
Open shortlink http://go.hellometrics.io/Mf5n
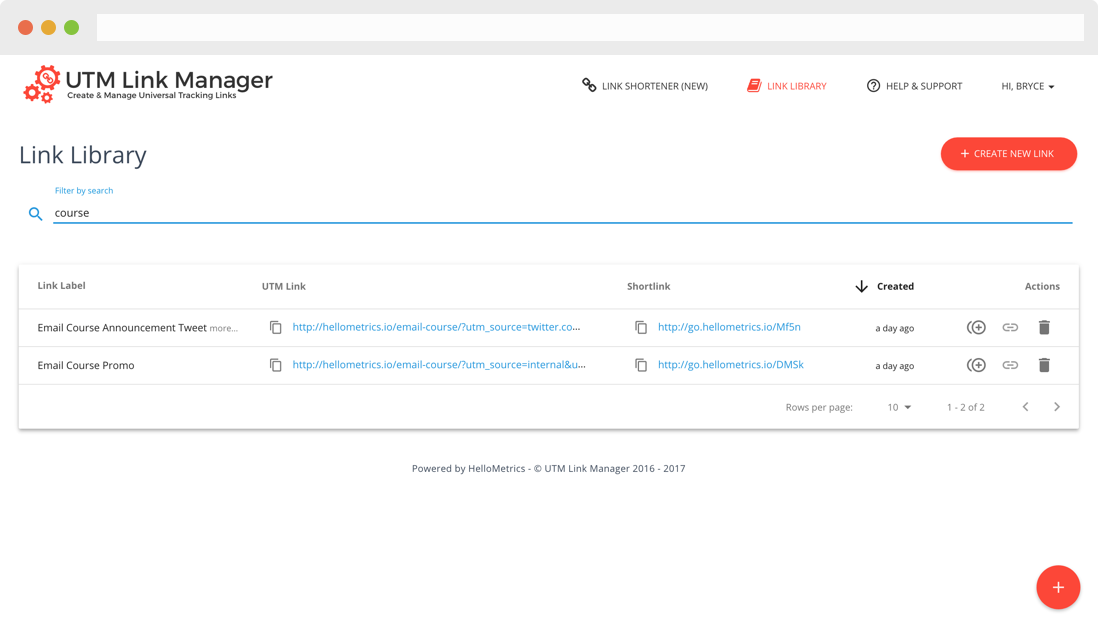click(x=729, y=327)
